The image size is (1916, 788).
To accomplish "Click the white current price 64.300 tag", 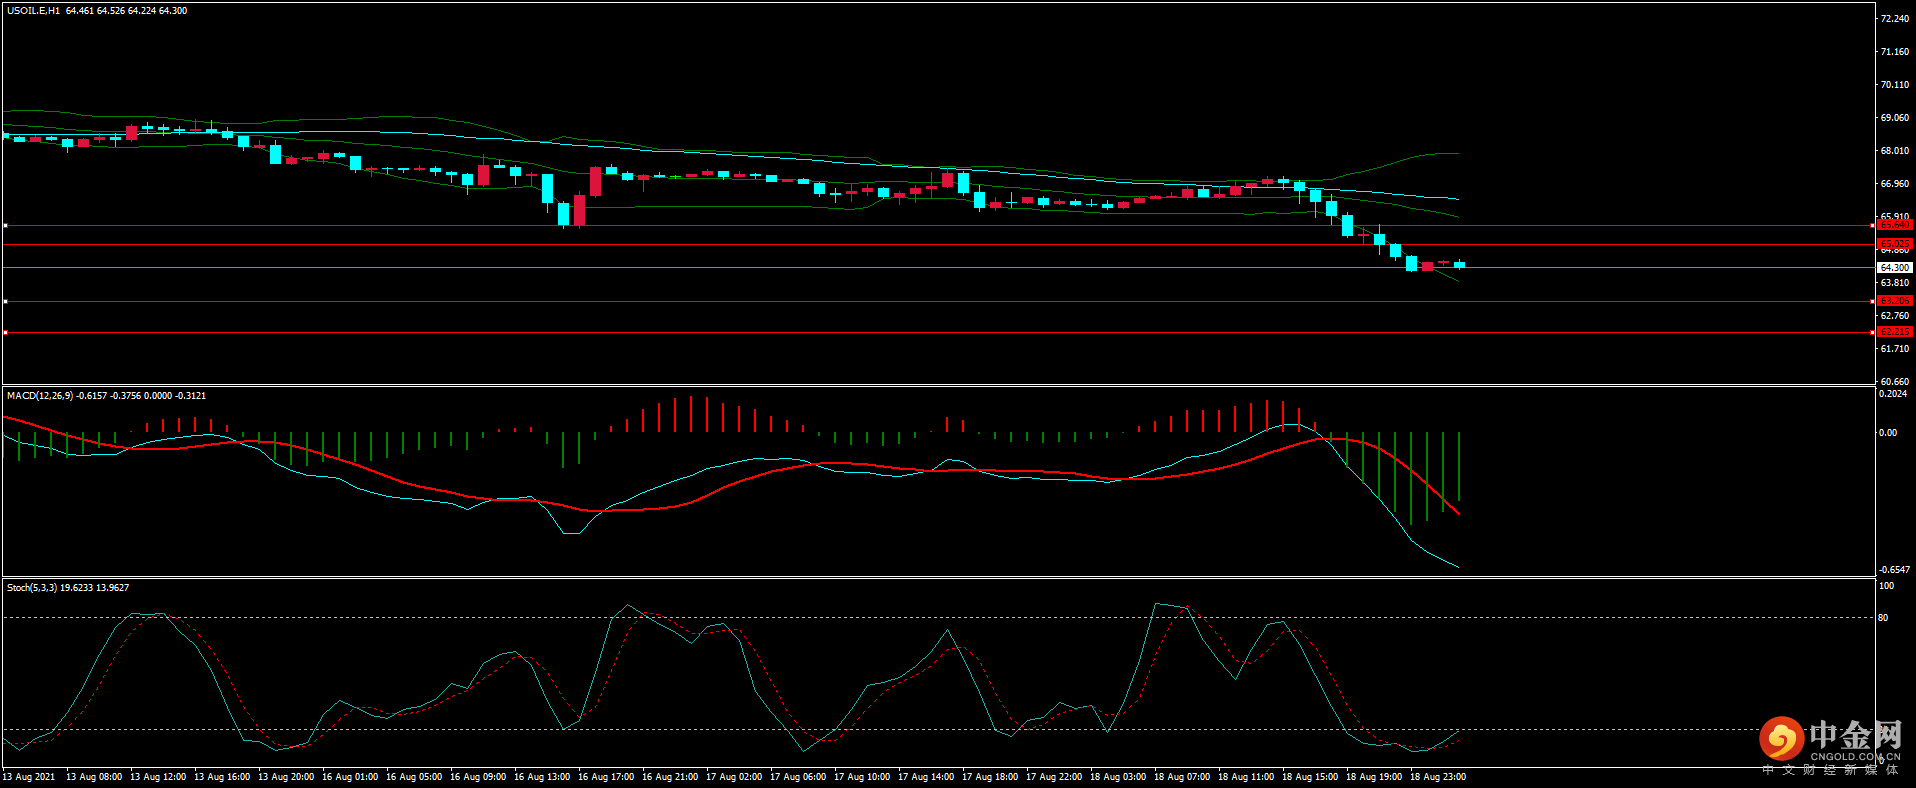I will pos(1894,268).
